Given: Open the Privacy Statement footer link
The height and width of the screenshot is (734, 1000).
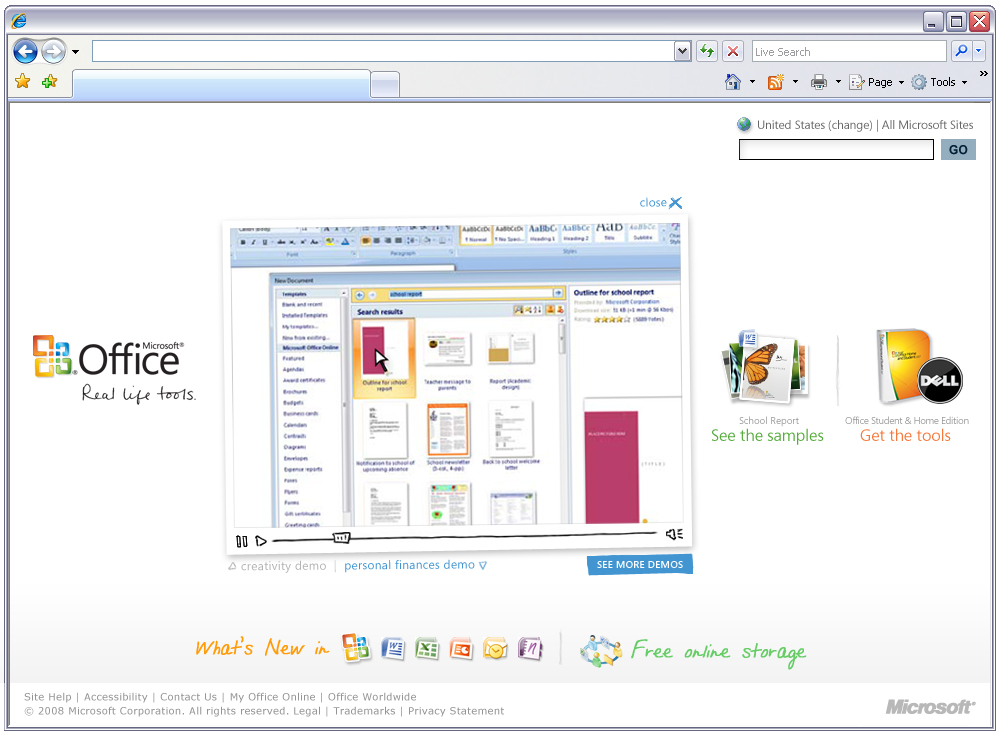Looking at the screenshot, I should (x=456, y=711).
